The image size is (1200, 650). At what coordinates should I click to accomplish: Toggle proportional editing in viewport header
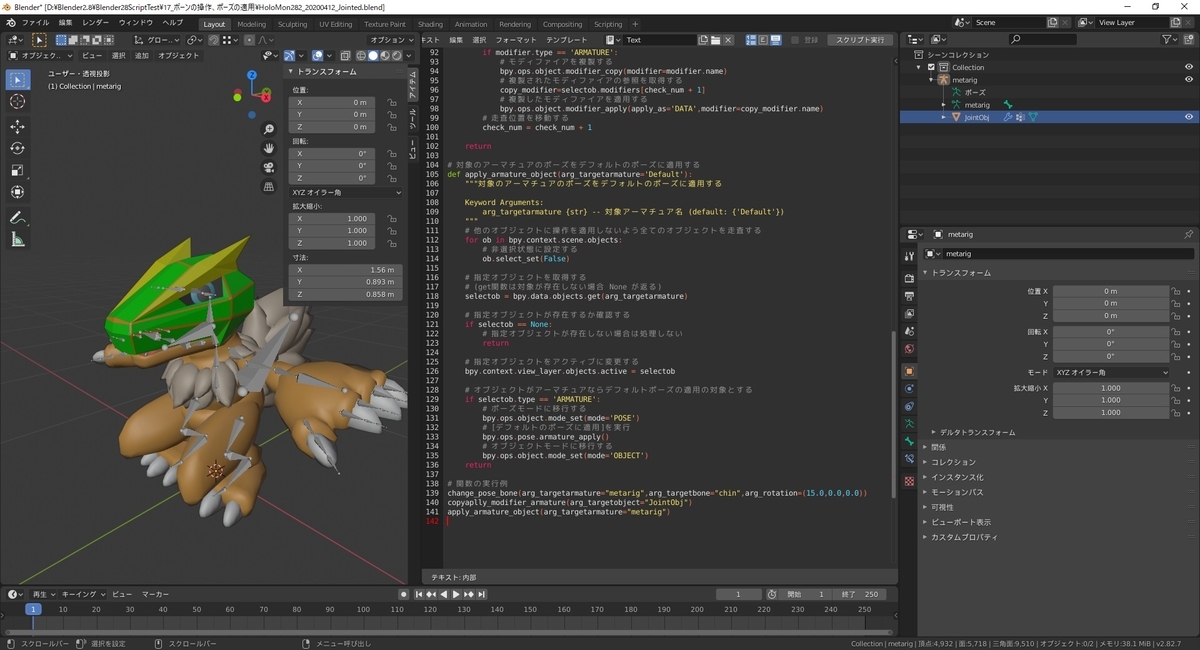pos(249,40)
